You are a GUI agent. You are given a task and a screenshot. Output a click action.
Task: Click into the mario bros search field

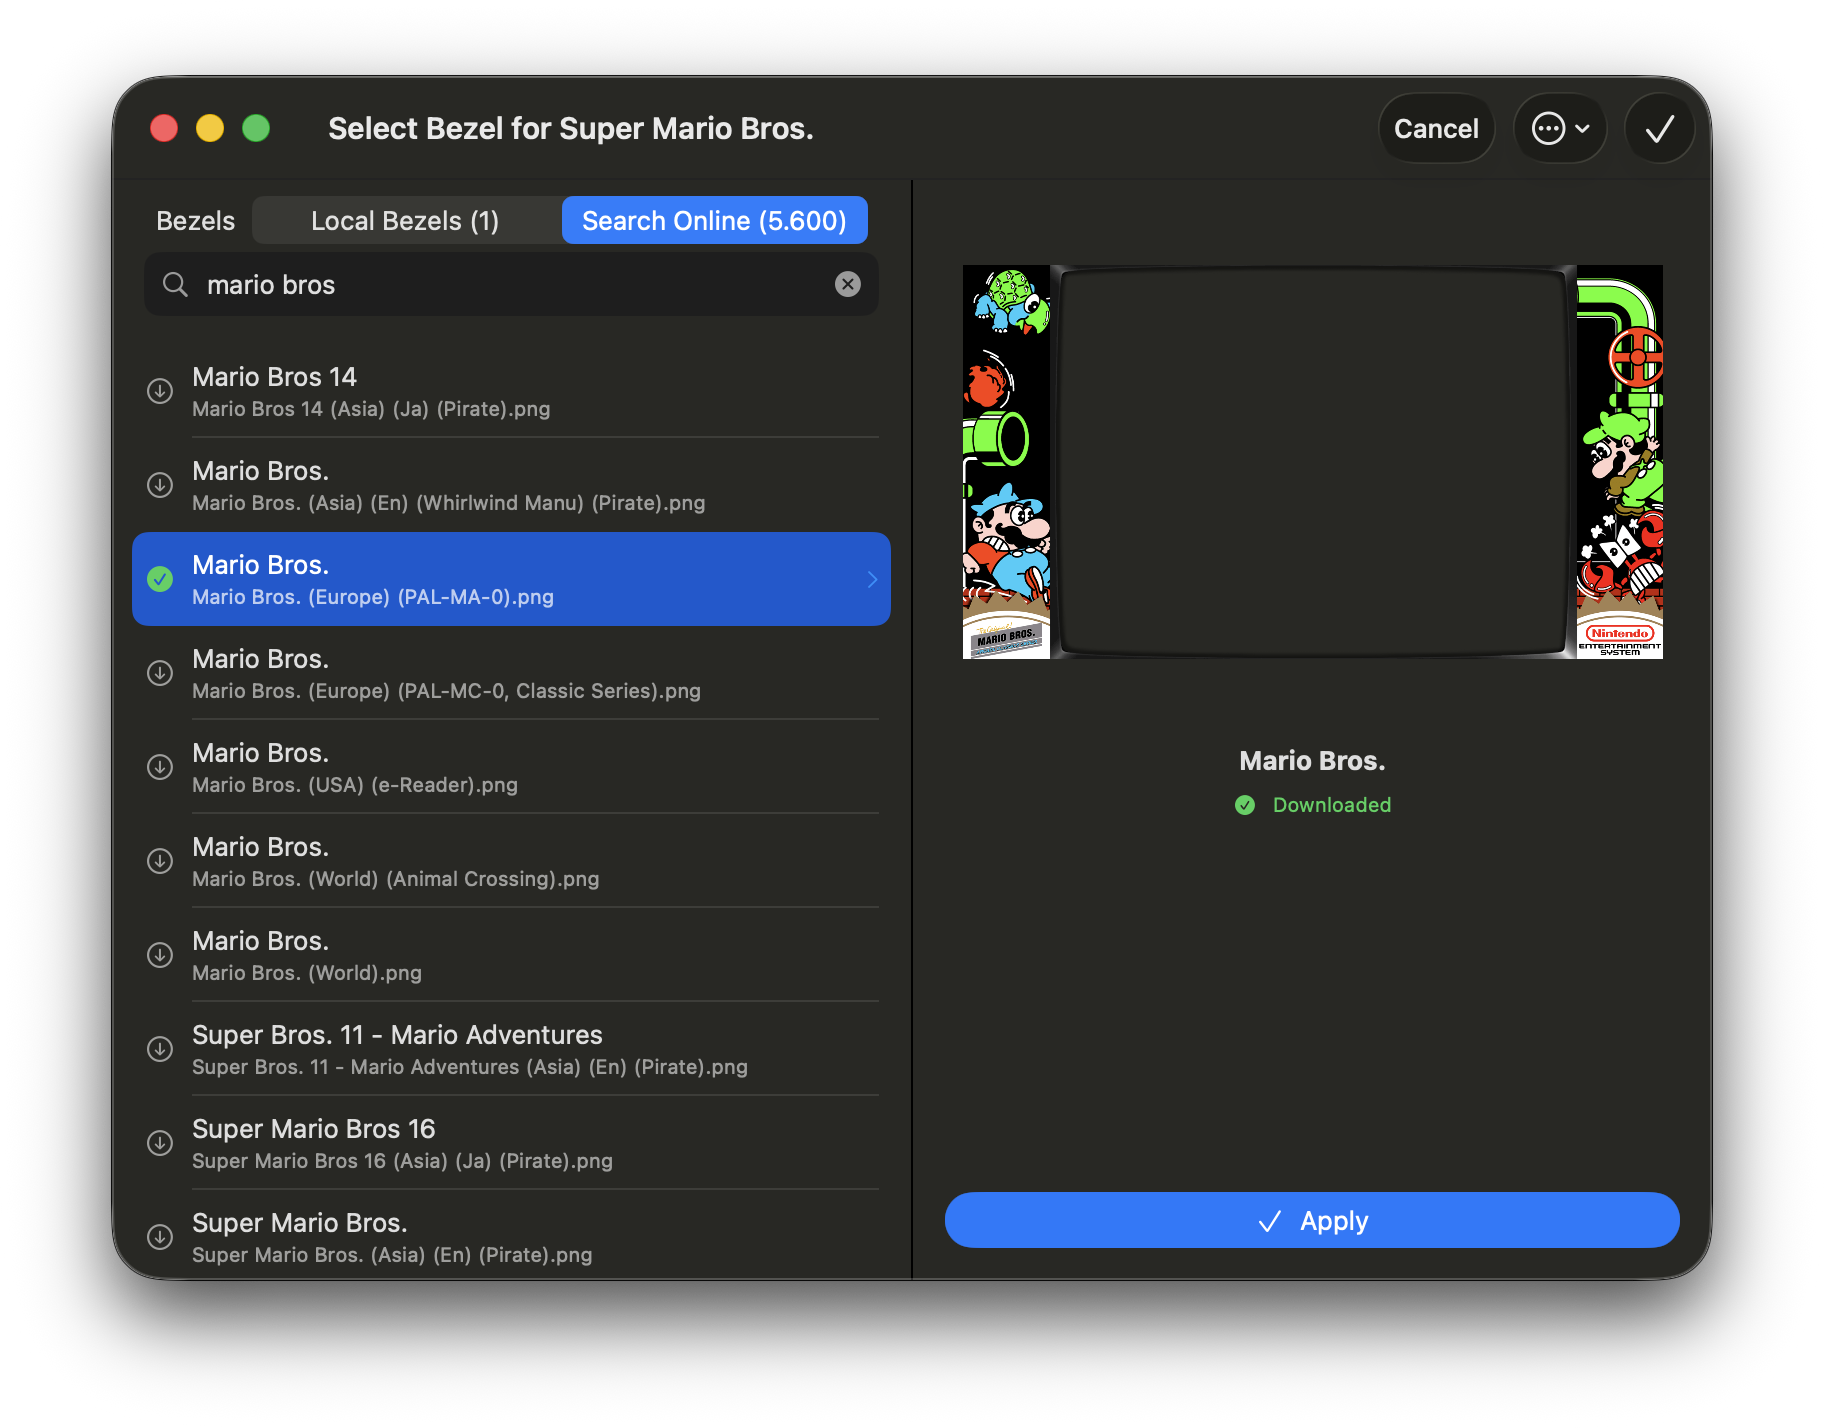511,285
